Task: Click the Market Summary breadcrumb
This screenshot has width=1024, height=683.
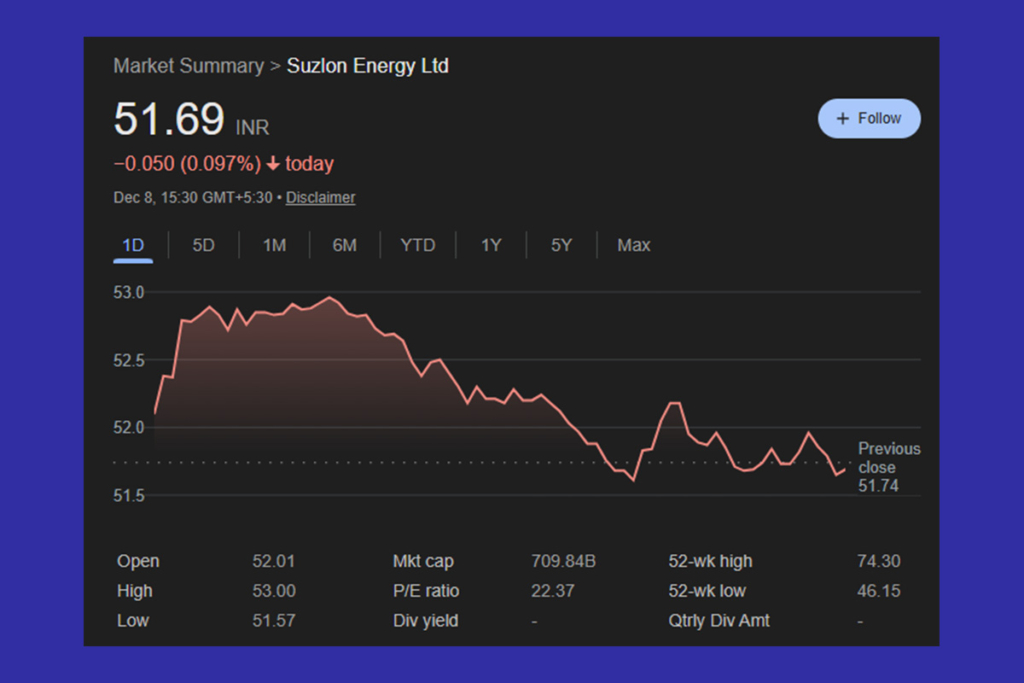Action: pos(188,66)
